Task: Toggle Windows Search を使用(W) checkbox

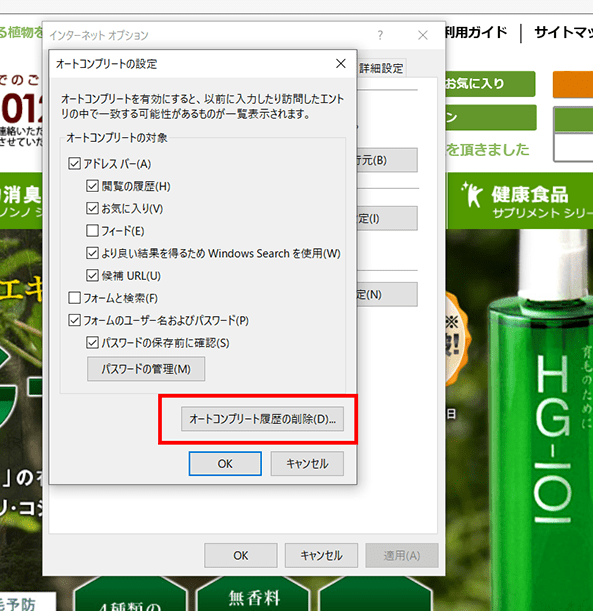Action: pyautogui.click(x=92, y=253)
